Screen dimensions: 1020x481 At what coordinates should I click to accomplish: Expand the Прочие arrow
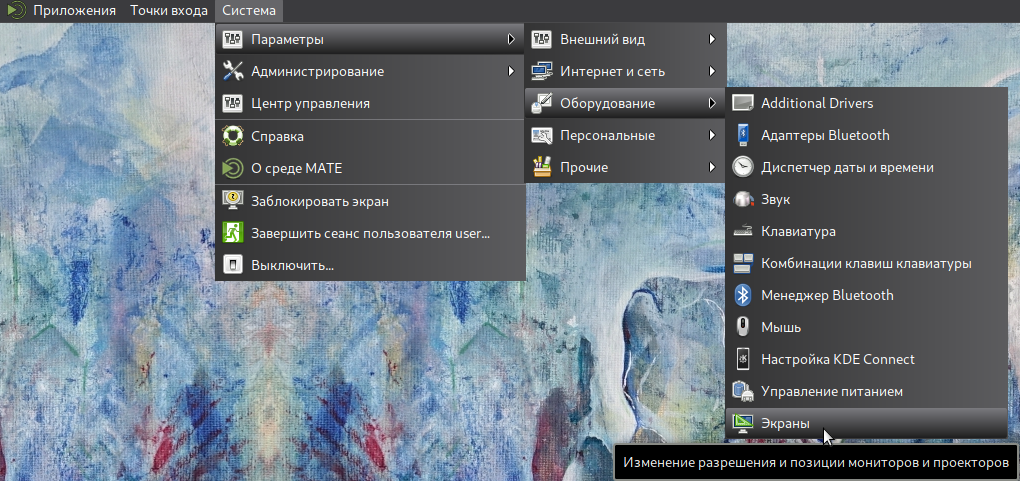pos(713,167)
